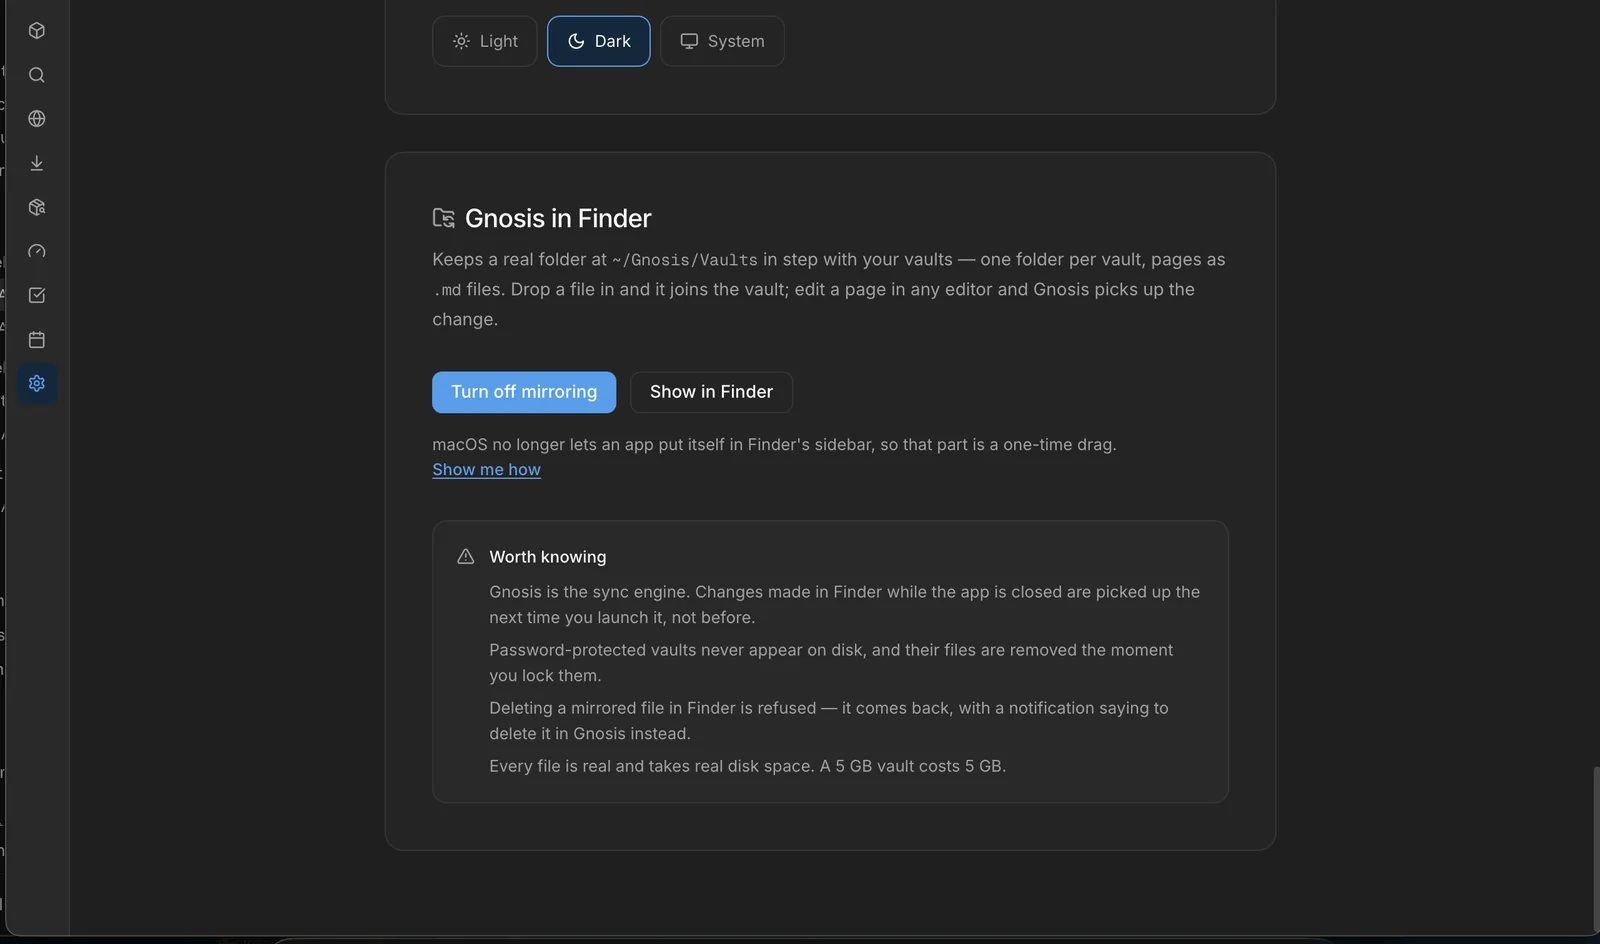Click the Turn off mirroring button
Viewport: 1600px width, 944px height.
click(x=524, y=392)
